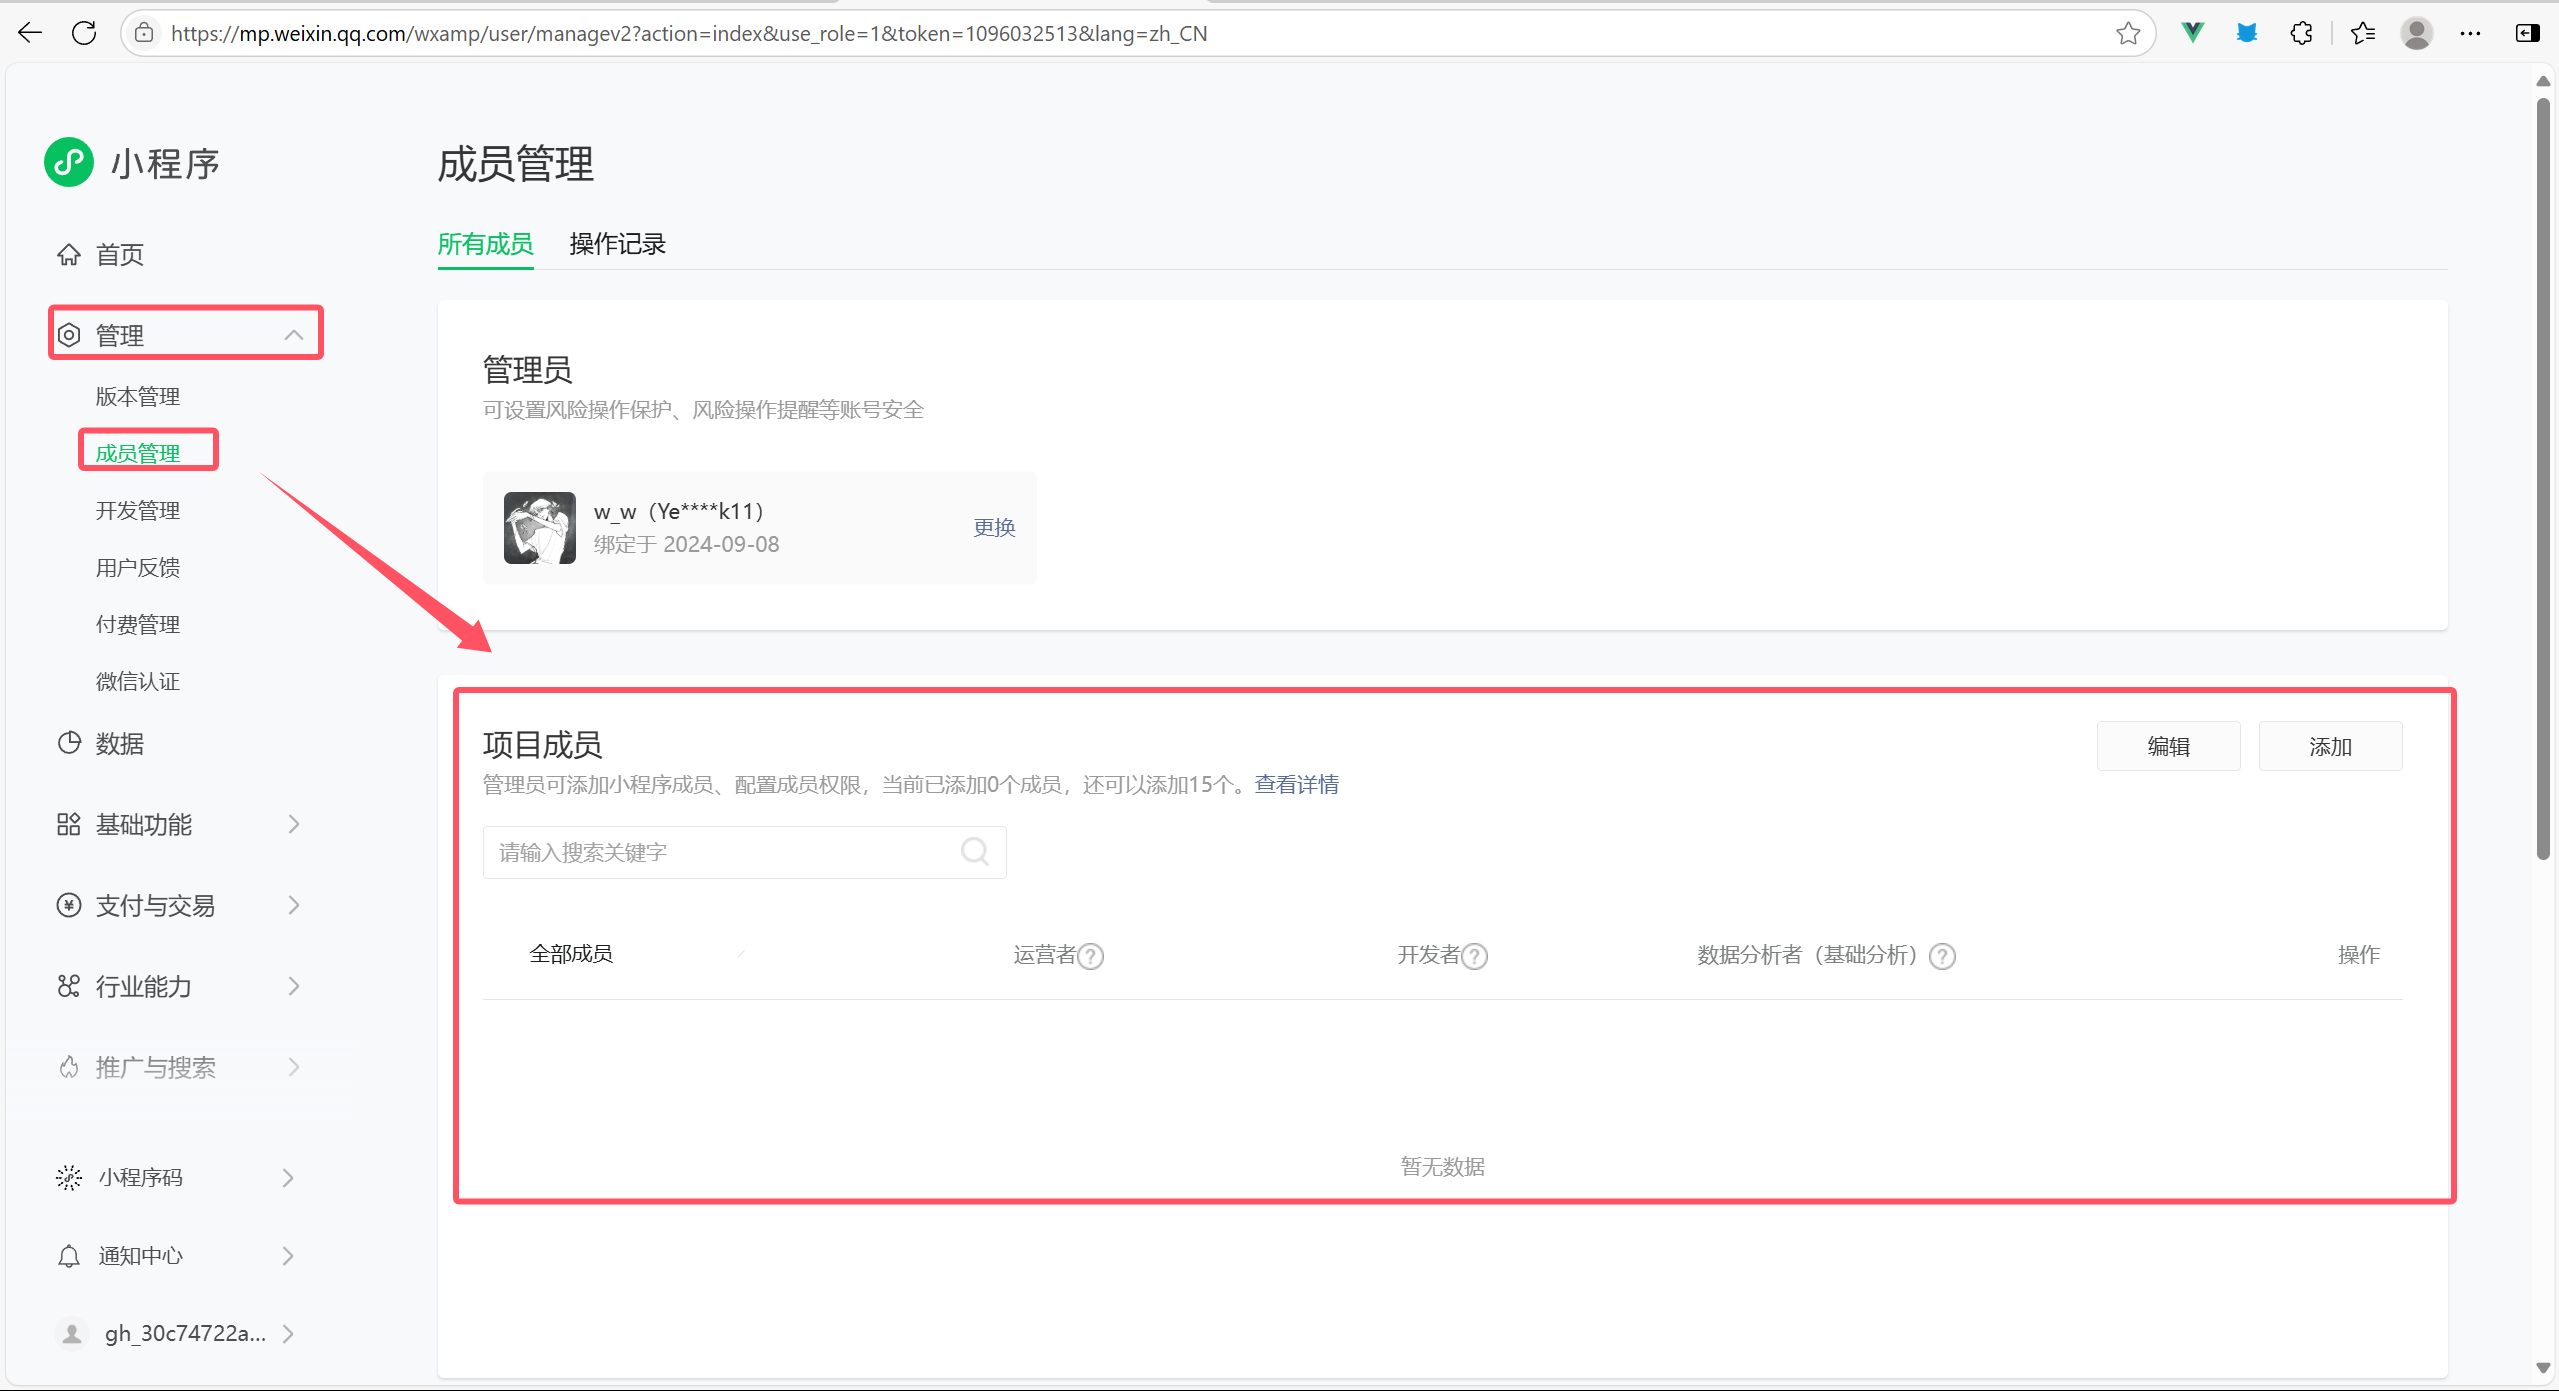Screen dimensions: 2559x1391
Task: Open the 查看详情 link
Action: point(1296,784)
